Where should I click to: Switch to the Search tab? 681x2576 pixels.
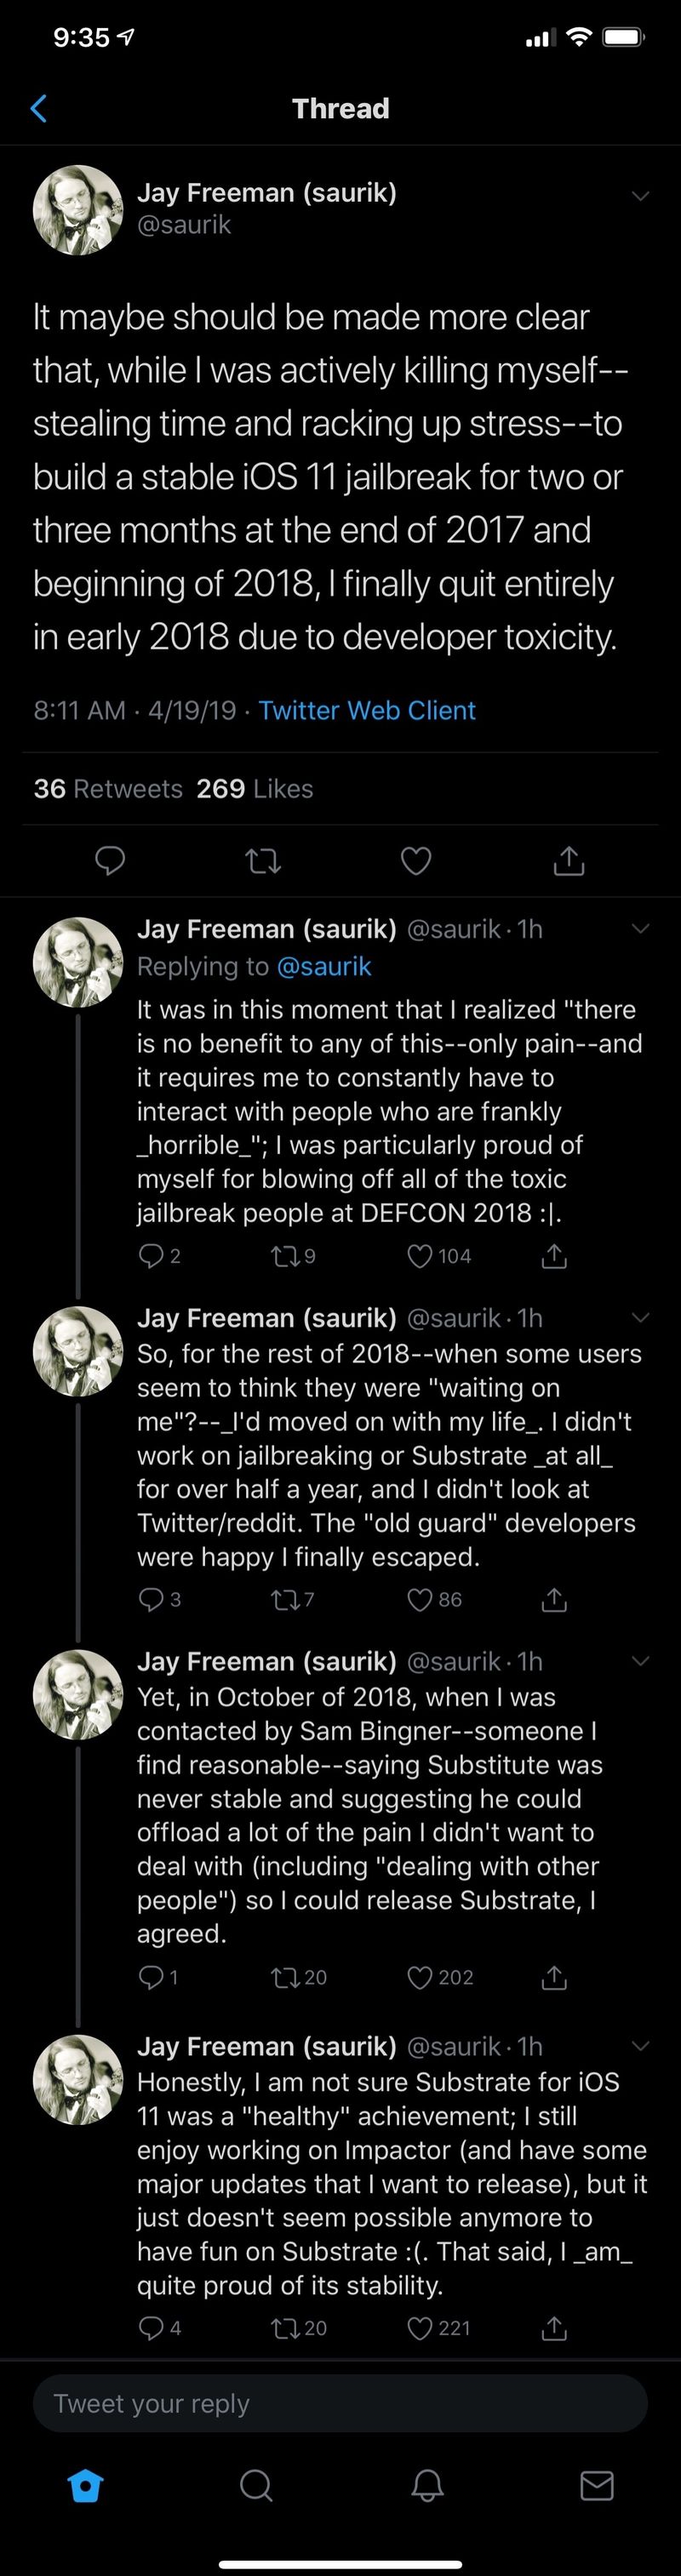point(256,2485)
